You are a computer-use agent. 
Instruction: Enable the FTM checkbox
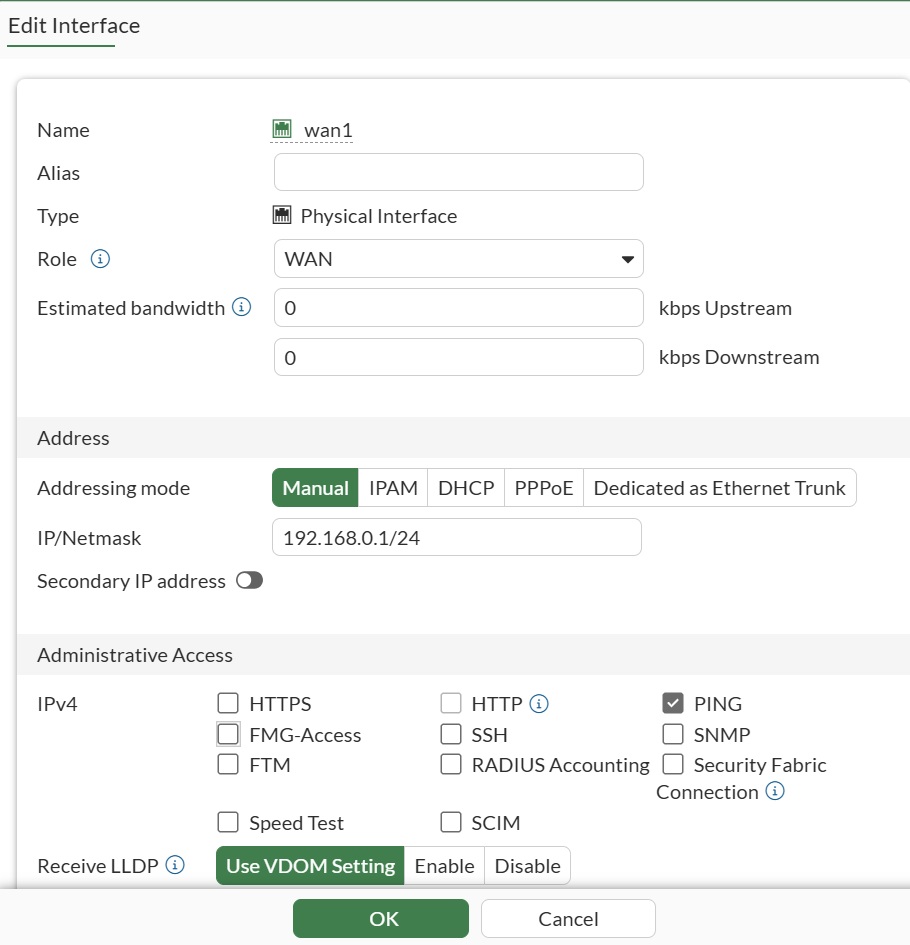228,764
